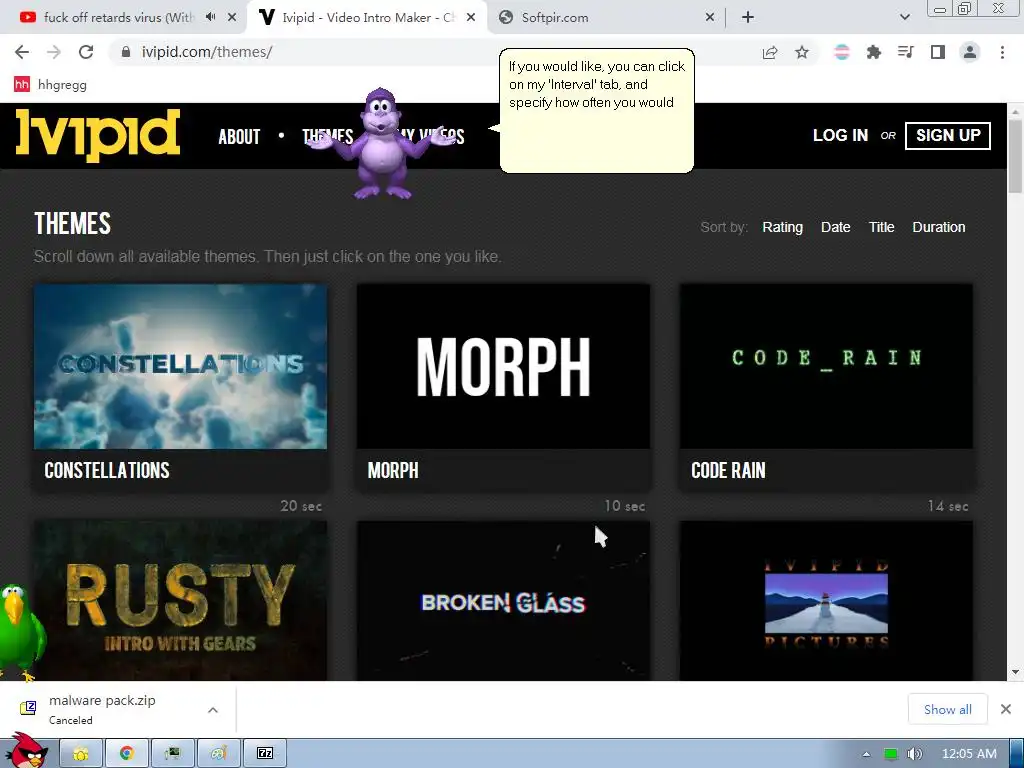Open the media control playlist icon
Image resolution: width=1024 pixels, height=768 pixels.
pyautogui.click(x=906, y=52)
